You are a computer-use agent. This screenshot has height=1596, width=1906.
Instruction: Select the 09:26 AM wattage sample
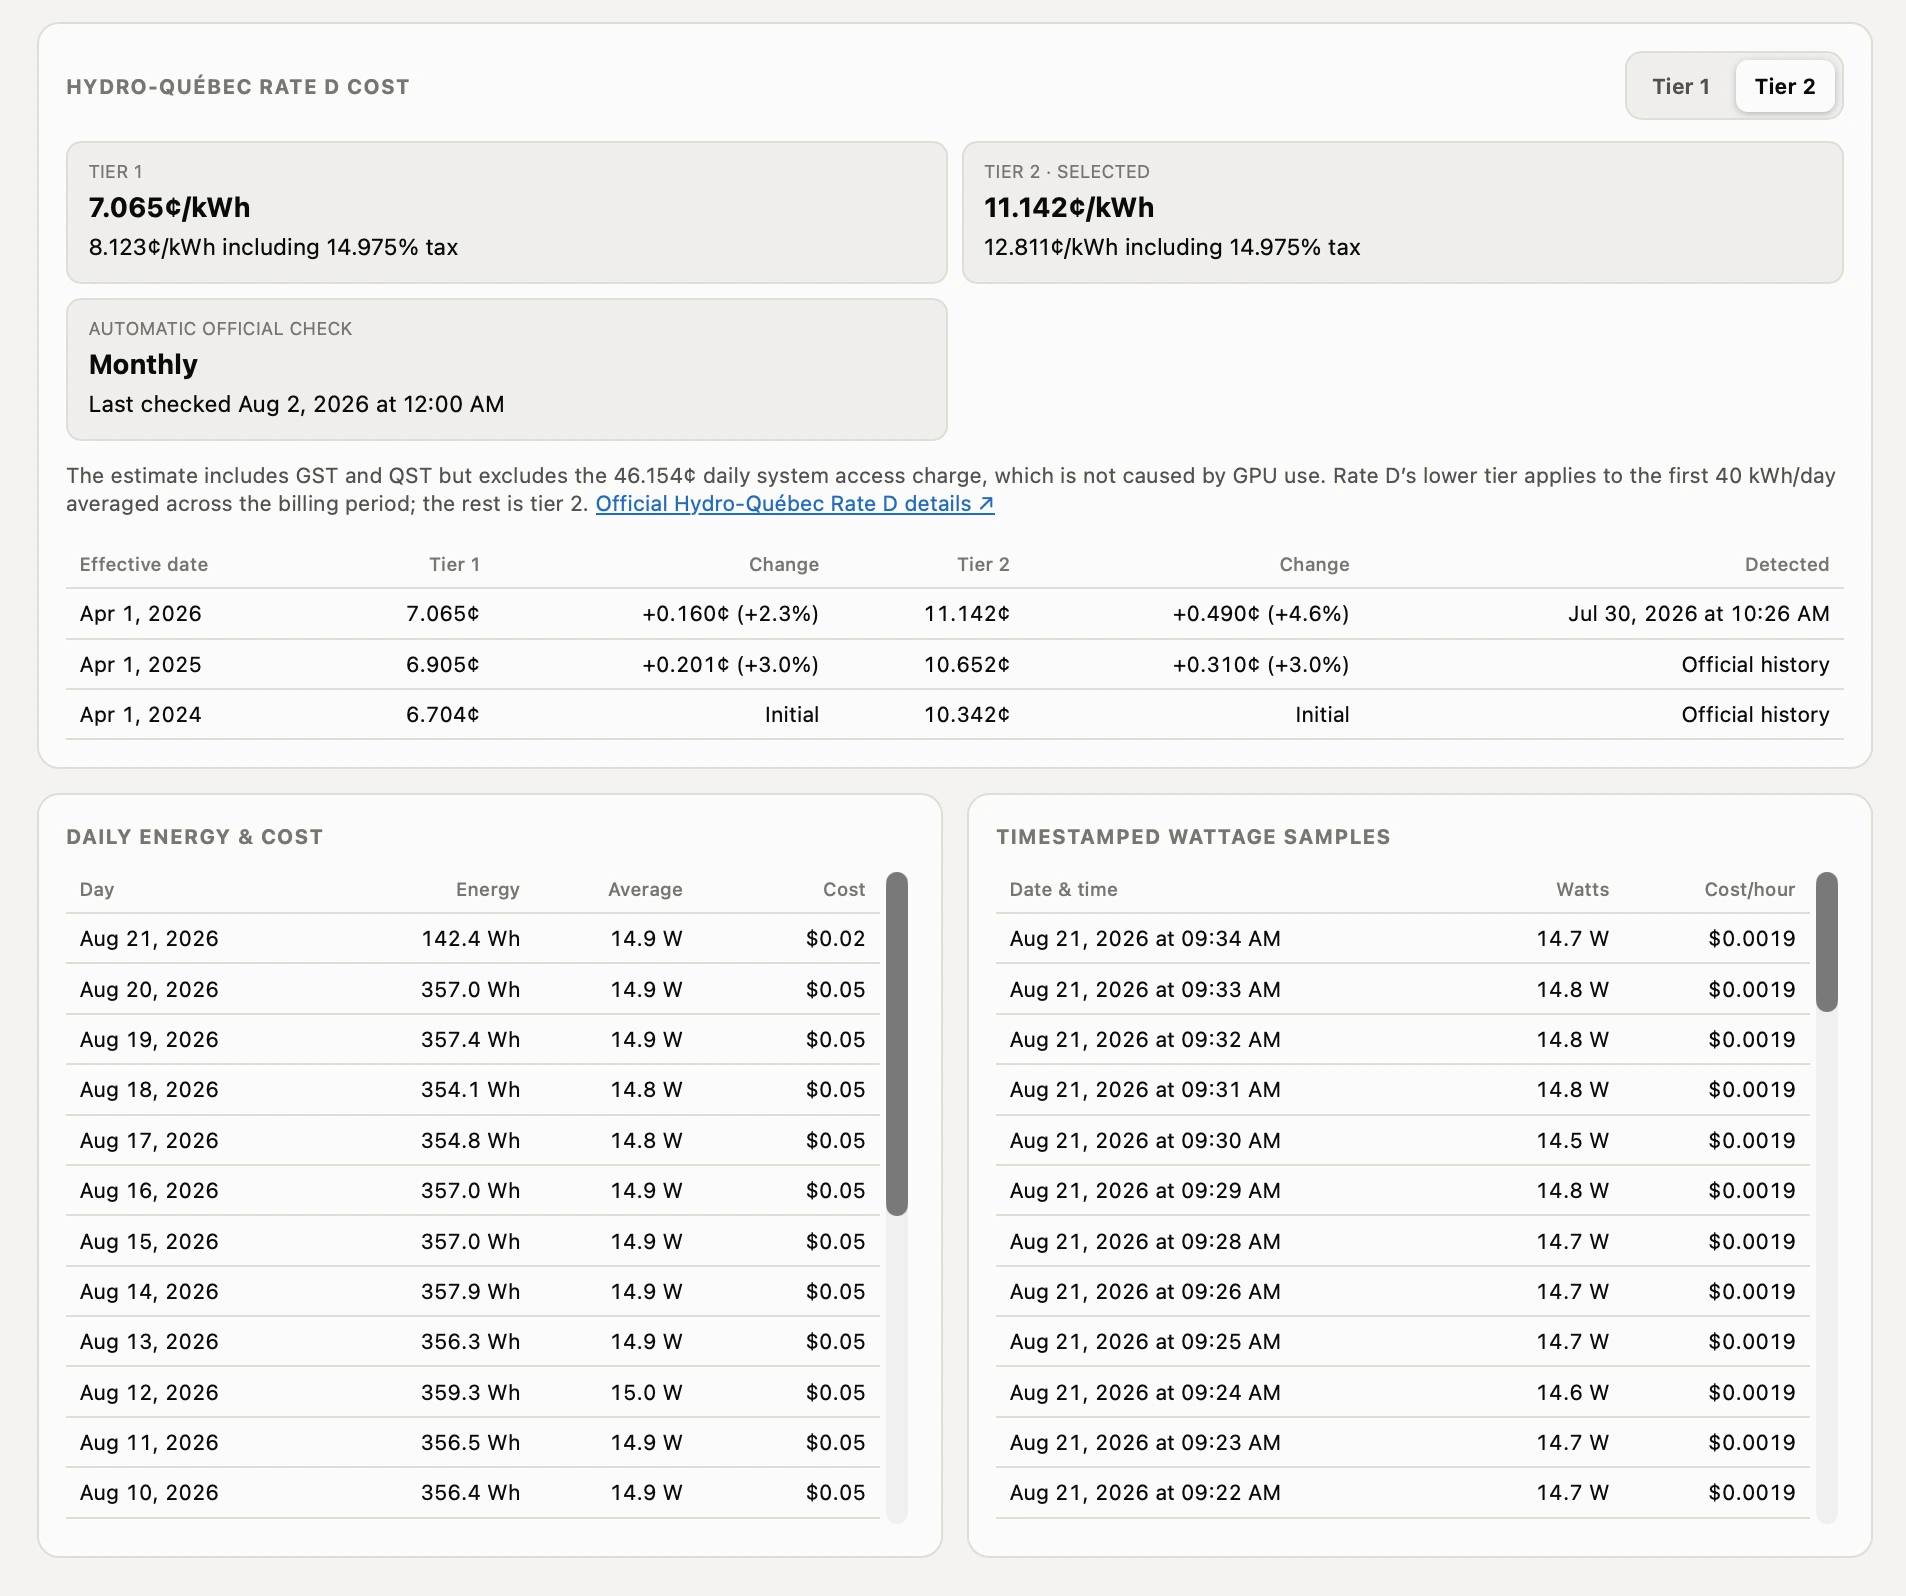coord(1403,1292)
